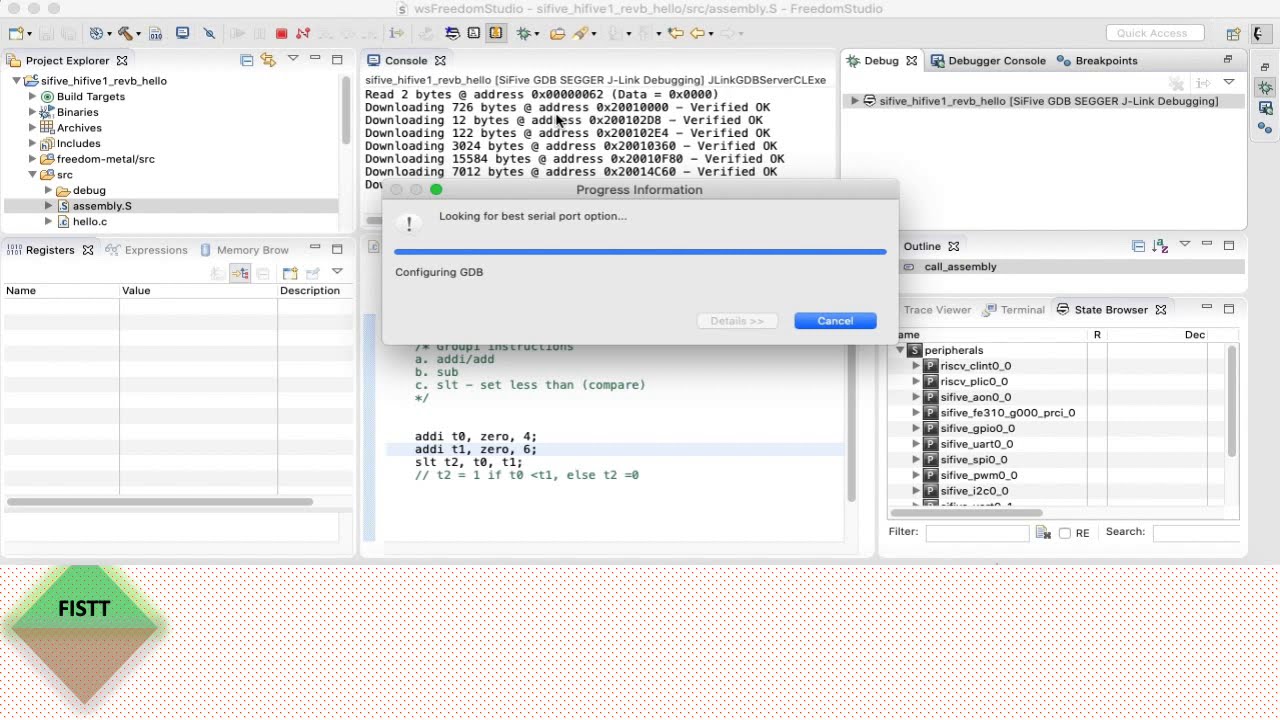Minimize the Registers panel
1280x720 pixels.
tap(315, 248)
